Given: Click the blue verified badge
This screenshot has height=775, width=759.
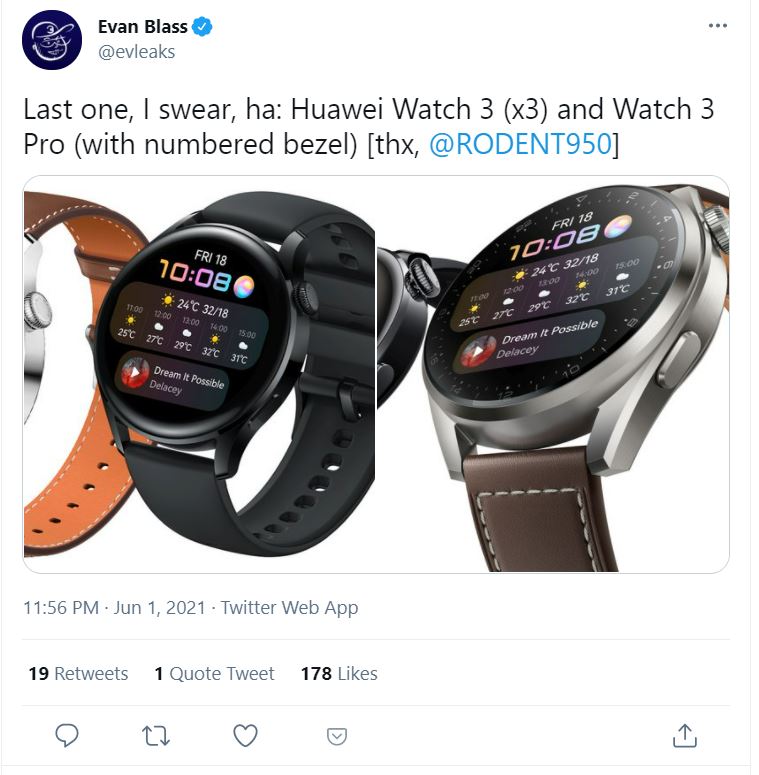Looking at the screenshot, I should (202, 26).
